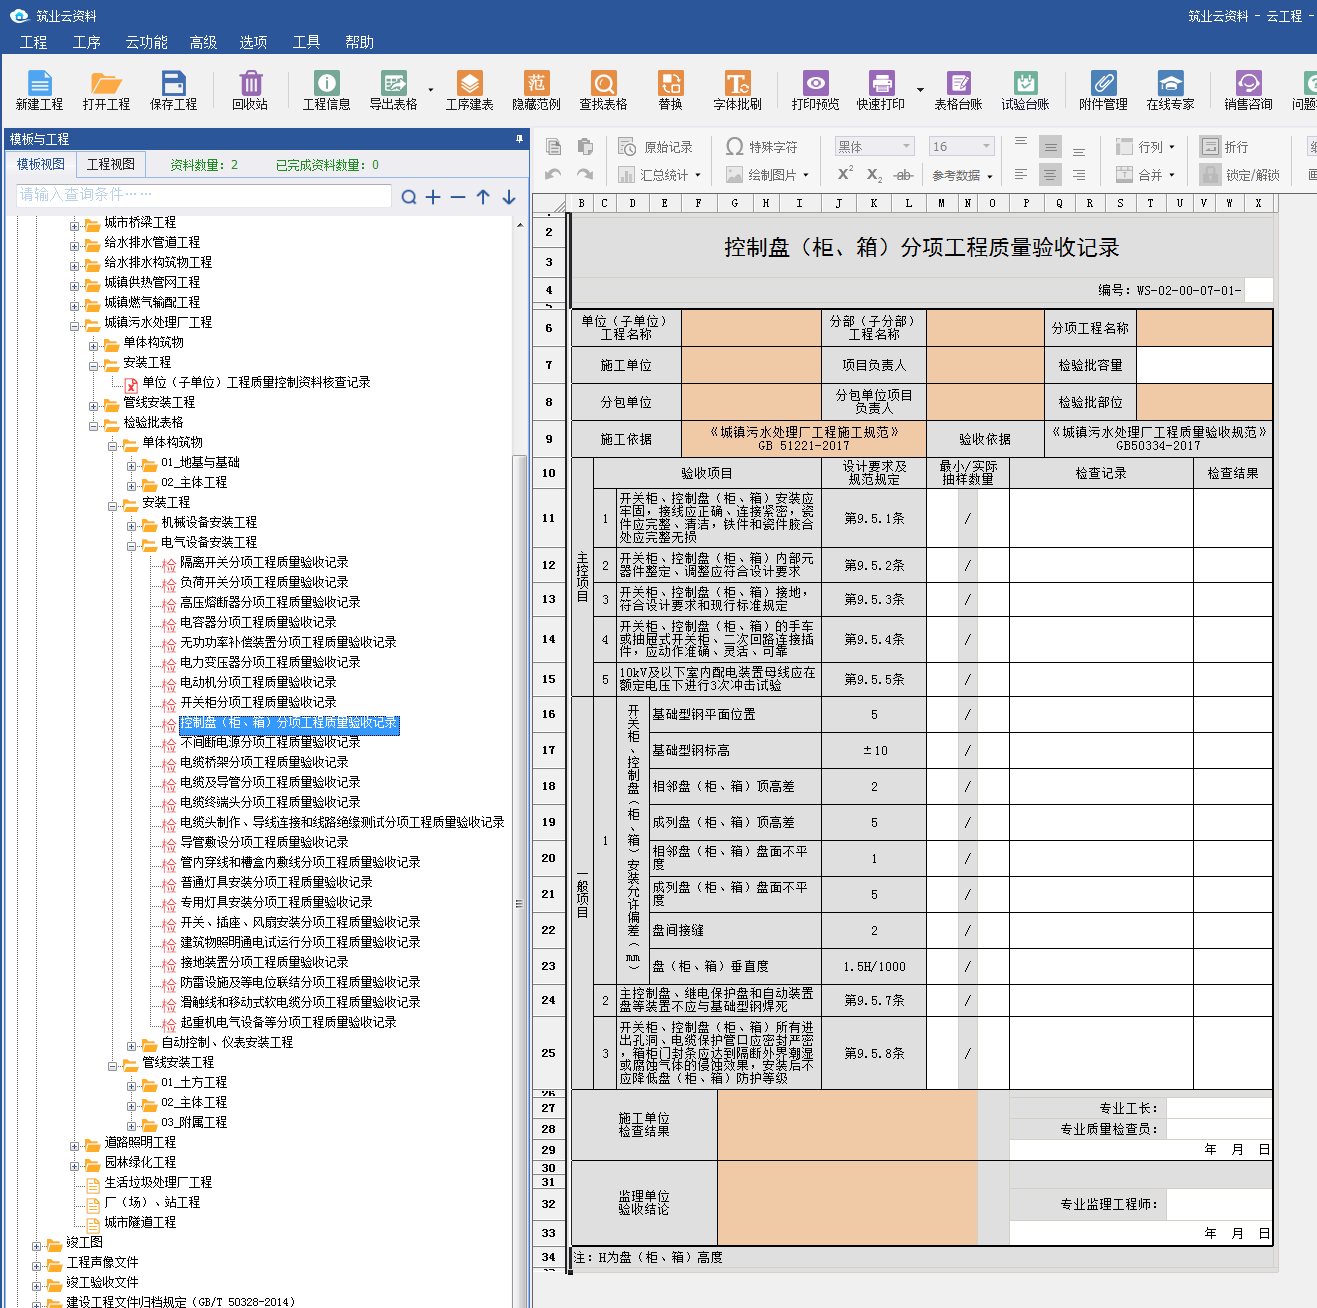The width and height of the screenshot is (1317, 1308).
Task: Open the 云功能 menu
Action: [x=146, y=42]
